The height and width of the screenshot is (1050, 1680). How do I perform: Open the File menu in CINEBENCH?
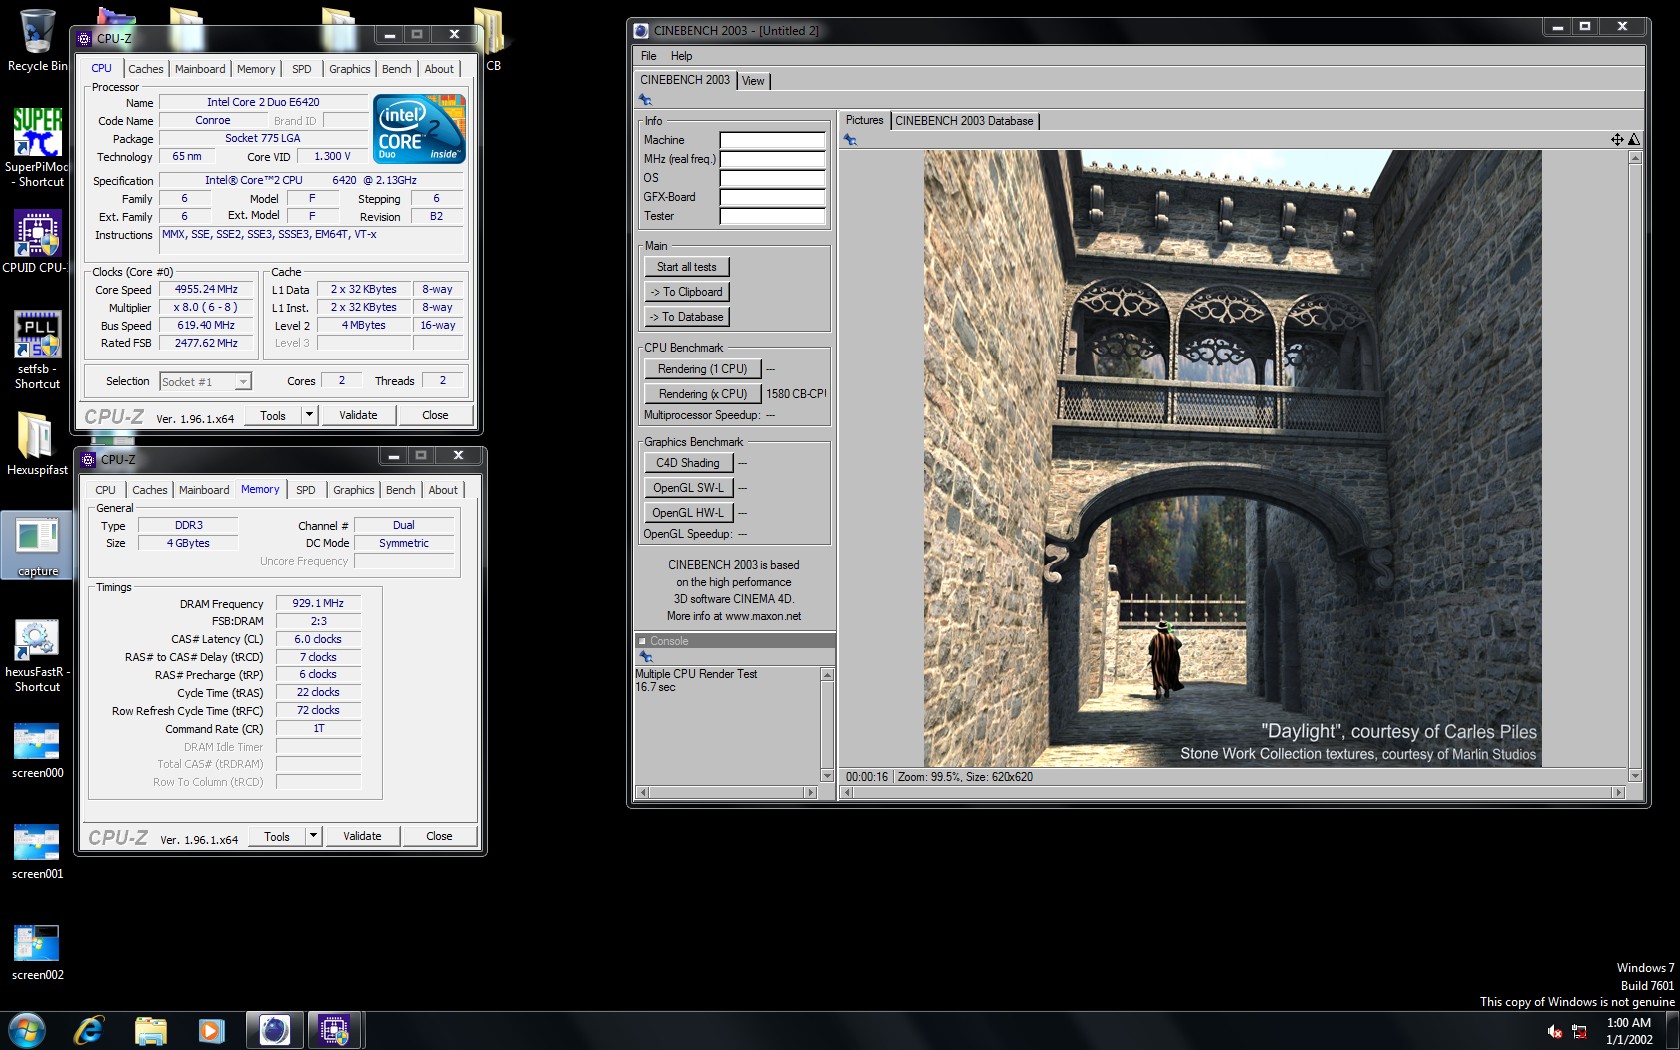point(648,56)
